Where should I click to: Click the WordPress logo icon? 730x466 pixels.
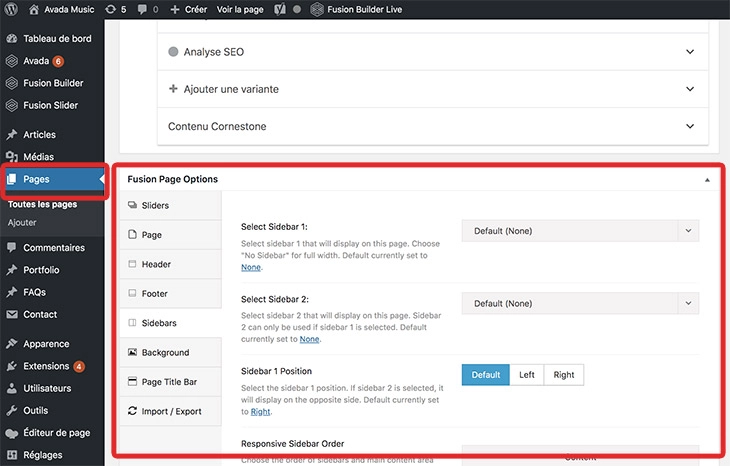11,9
